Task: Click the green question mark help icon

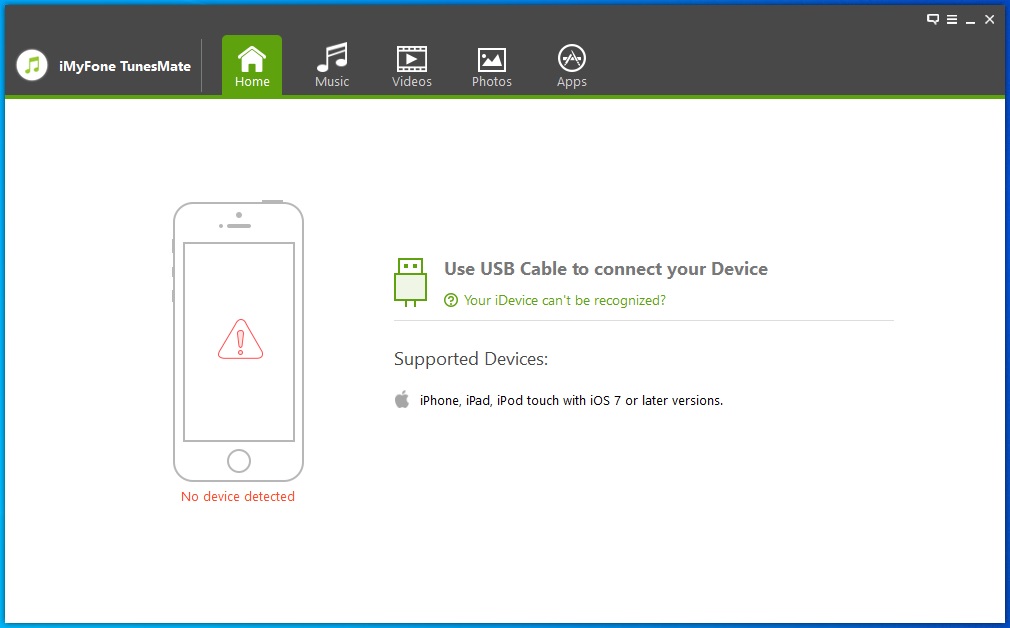Action: 451,300
